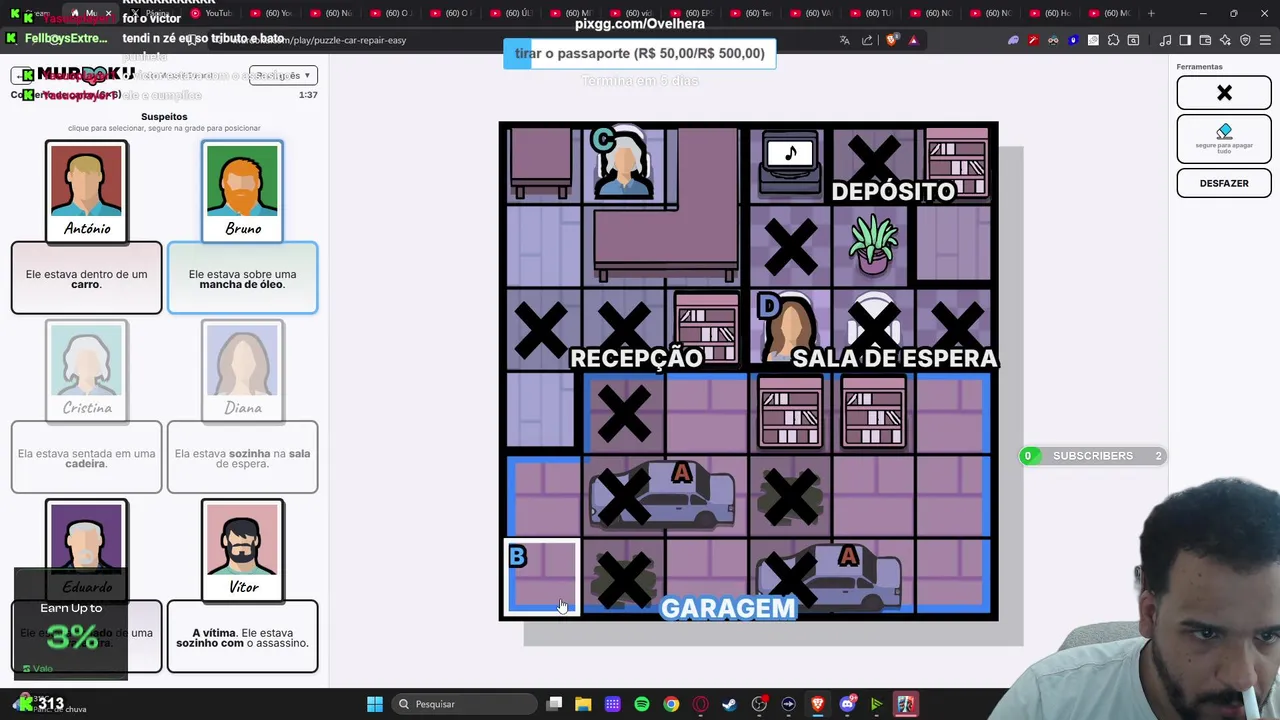Close the active Murdoku browser tab
Image resolution: width=1280 pixels, height=720 pixels.
click(108, 13)
